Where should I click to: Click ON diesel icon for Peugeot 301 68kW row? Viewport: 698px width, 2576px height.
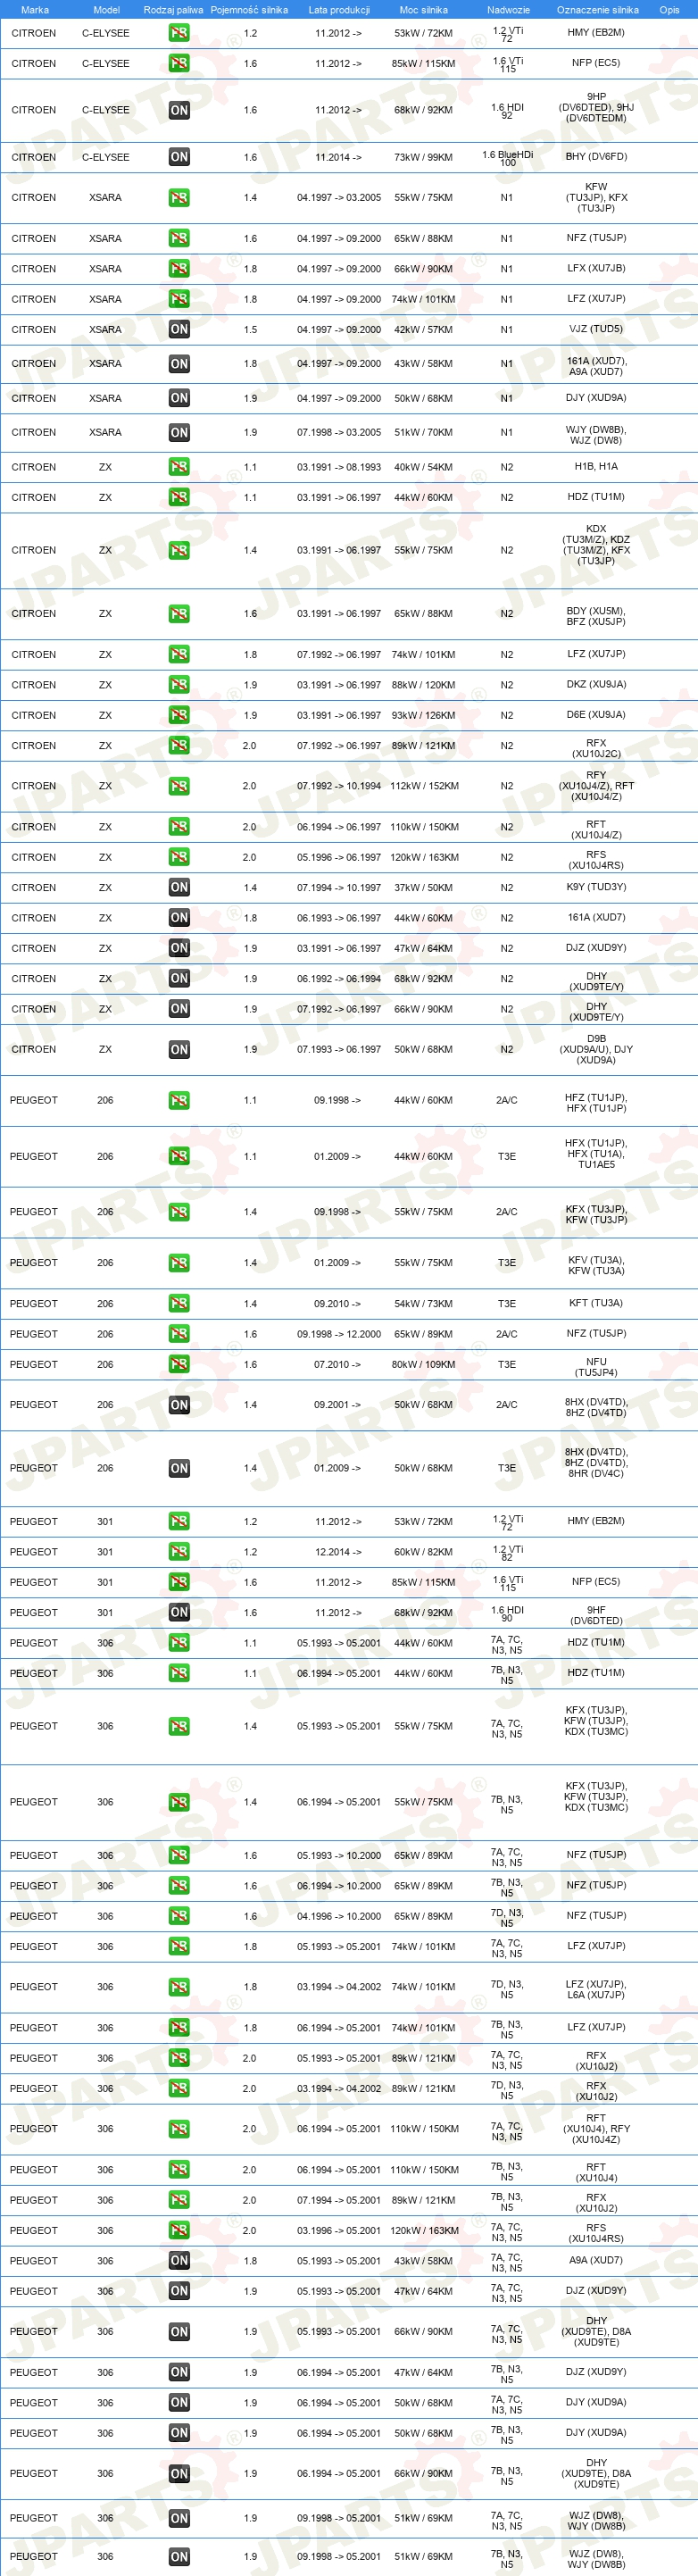point(179,1612)
